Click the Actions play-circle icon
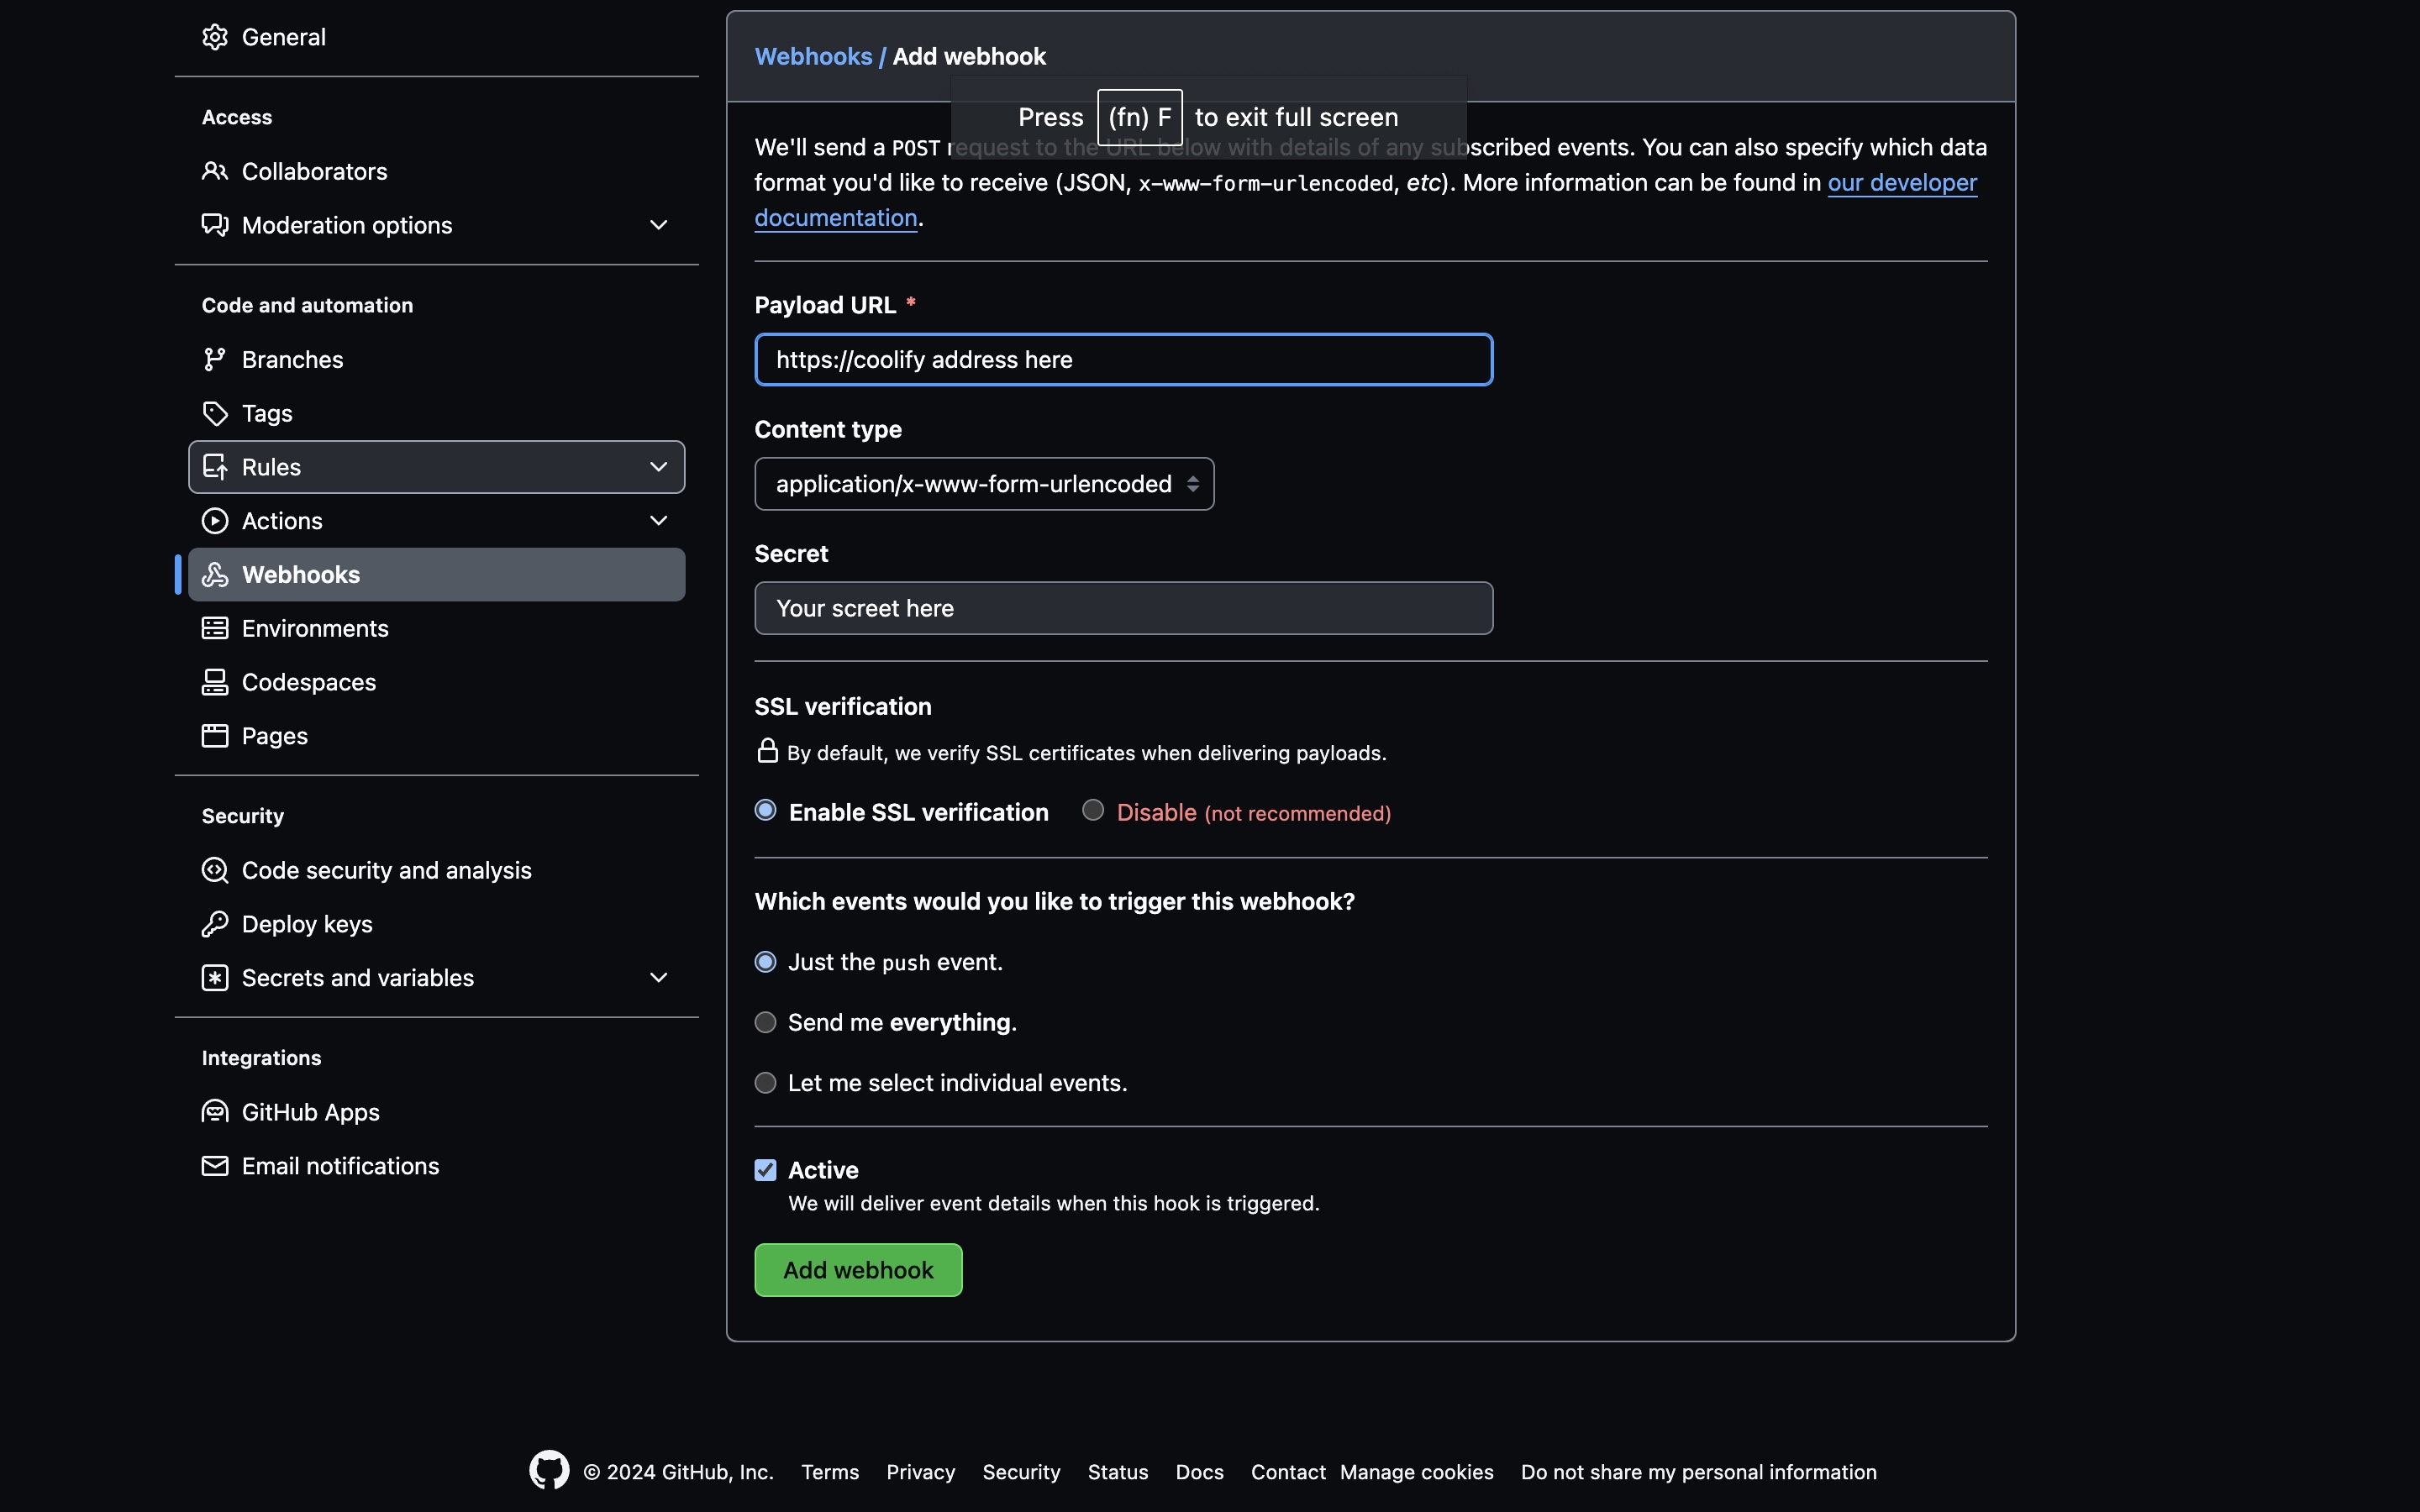Viewport: 2420px width, 1512px height. (x=215, y=521)
